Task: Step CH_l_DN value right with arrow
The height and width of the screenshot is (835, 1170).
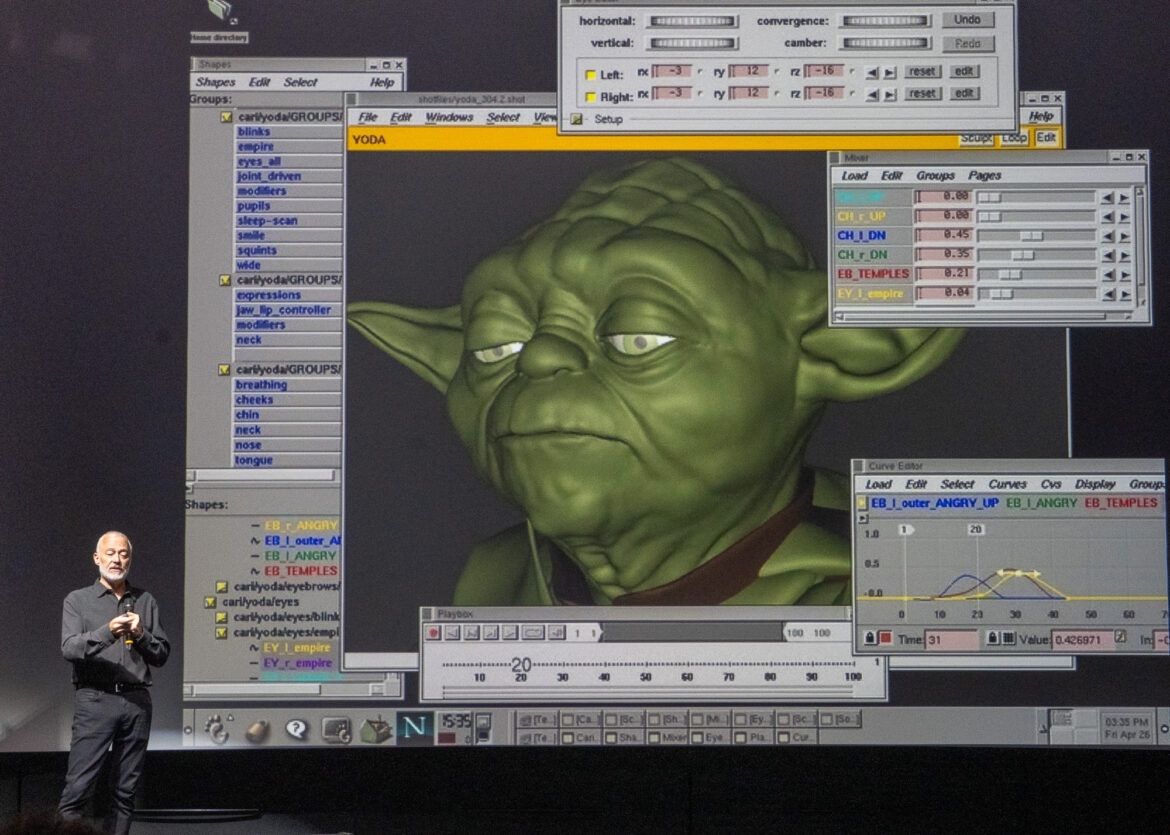Action: [1124, 237]
